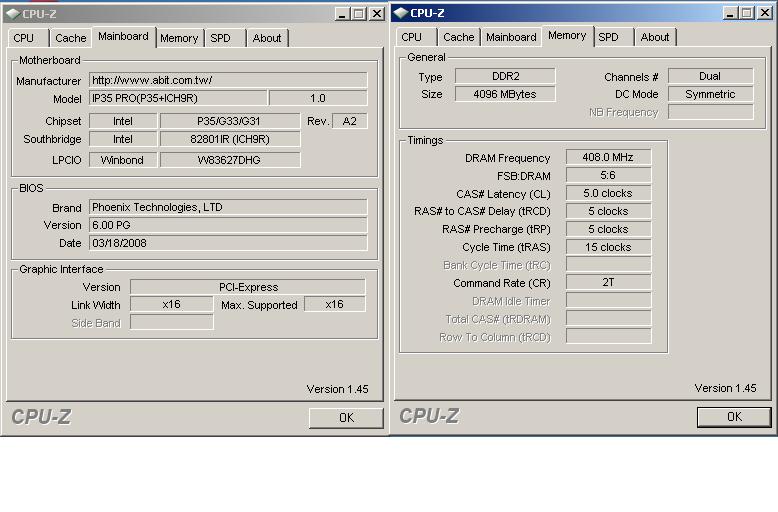Open the SPD tab in left CPU-Z window

pyautogui.click(x=225, y=38)
